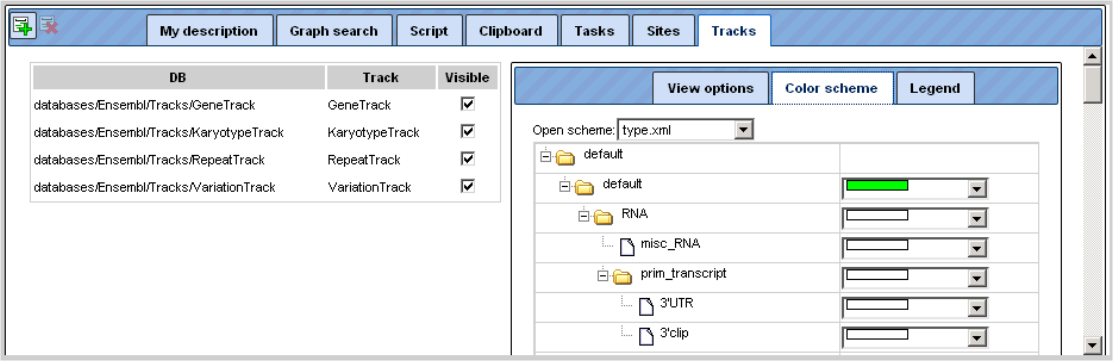Open color dropdown arrow for nested default
The image size is (1113, 361).
point(977,188)
